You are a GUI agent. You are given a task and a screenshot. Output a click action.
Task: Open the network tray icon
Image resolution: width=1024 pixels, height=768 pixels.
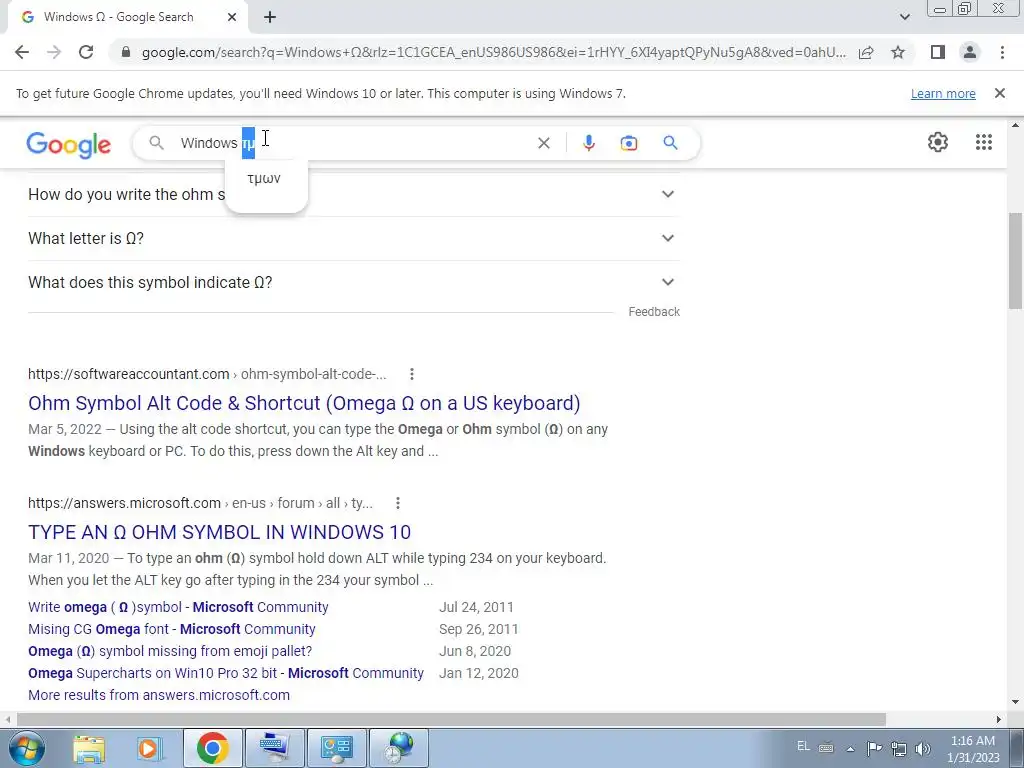(899, 748)
